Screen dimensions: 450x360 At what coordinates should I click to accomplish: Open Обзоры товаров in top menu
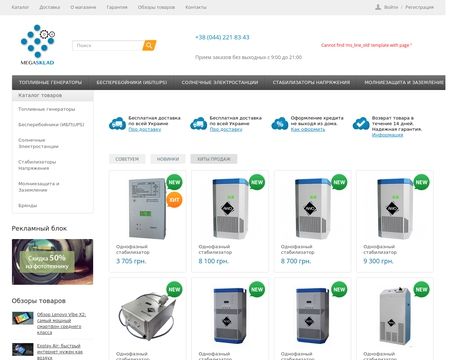pos(156,7)
